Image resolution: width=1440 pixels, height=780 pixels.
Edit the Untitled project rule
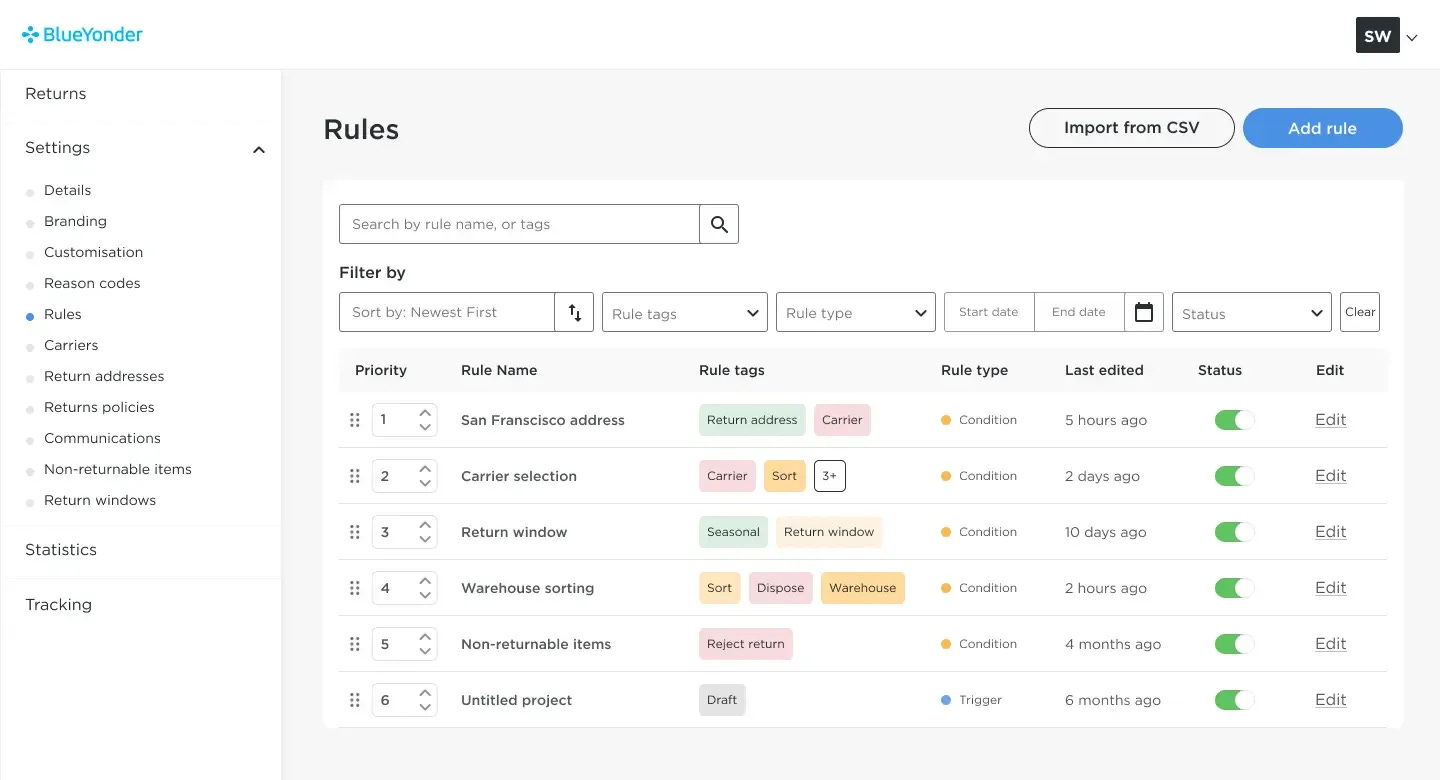coord(1331,700)
